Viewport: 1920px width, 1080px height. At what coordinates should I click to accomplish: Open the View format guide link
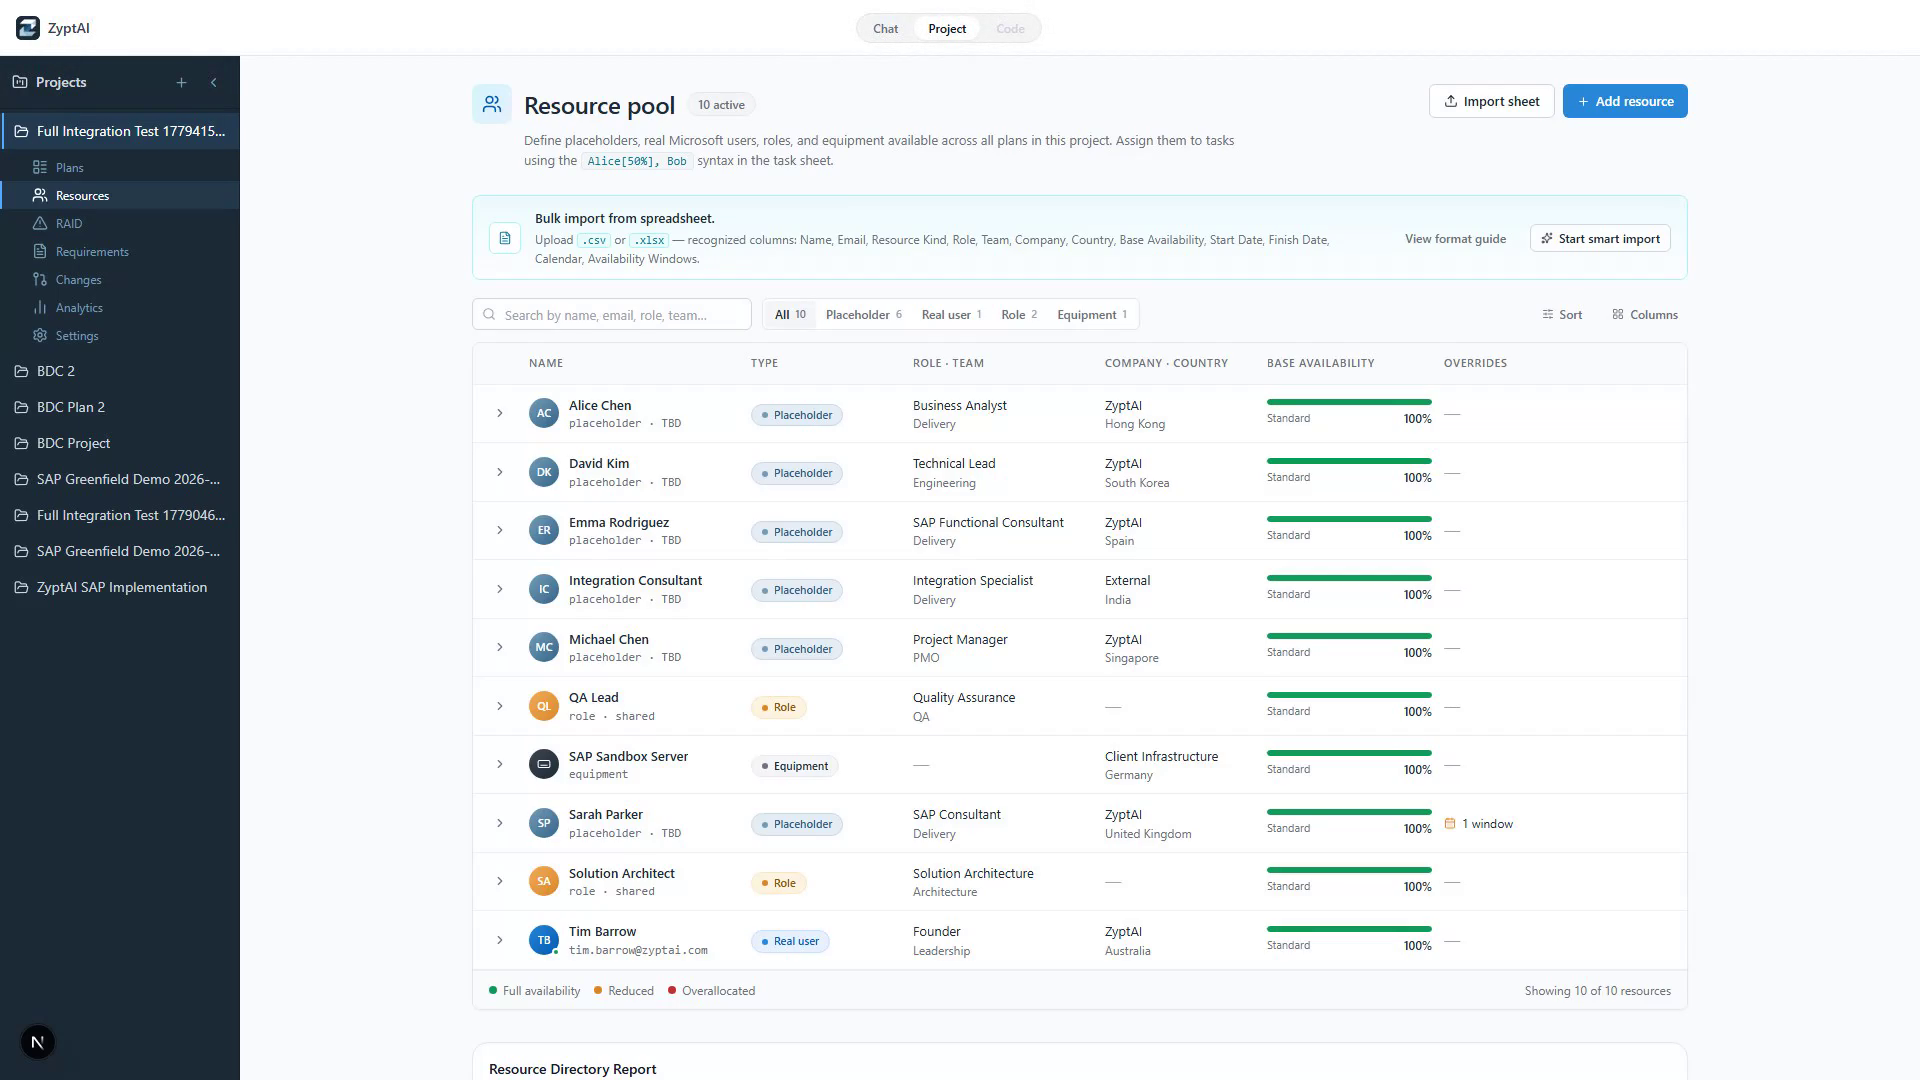[x=1455, y=238]
